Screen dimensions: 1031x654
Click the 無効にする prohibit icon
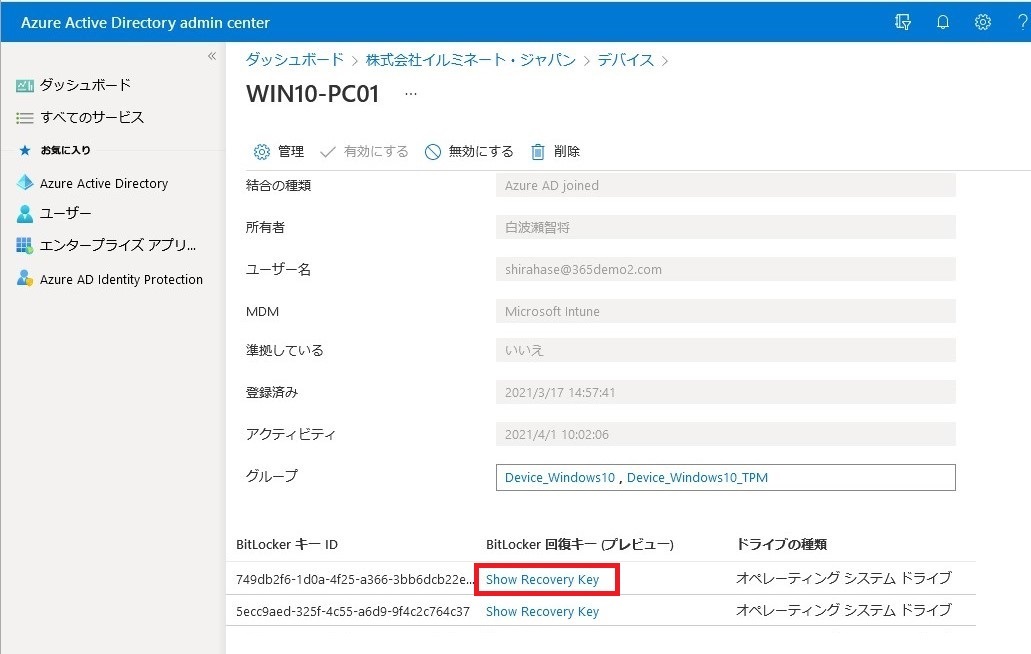click(433, 152)
